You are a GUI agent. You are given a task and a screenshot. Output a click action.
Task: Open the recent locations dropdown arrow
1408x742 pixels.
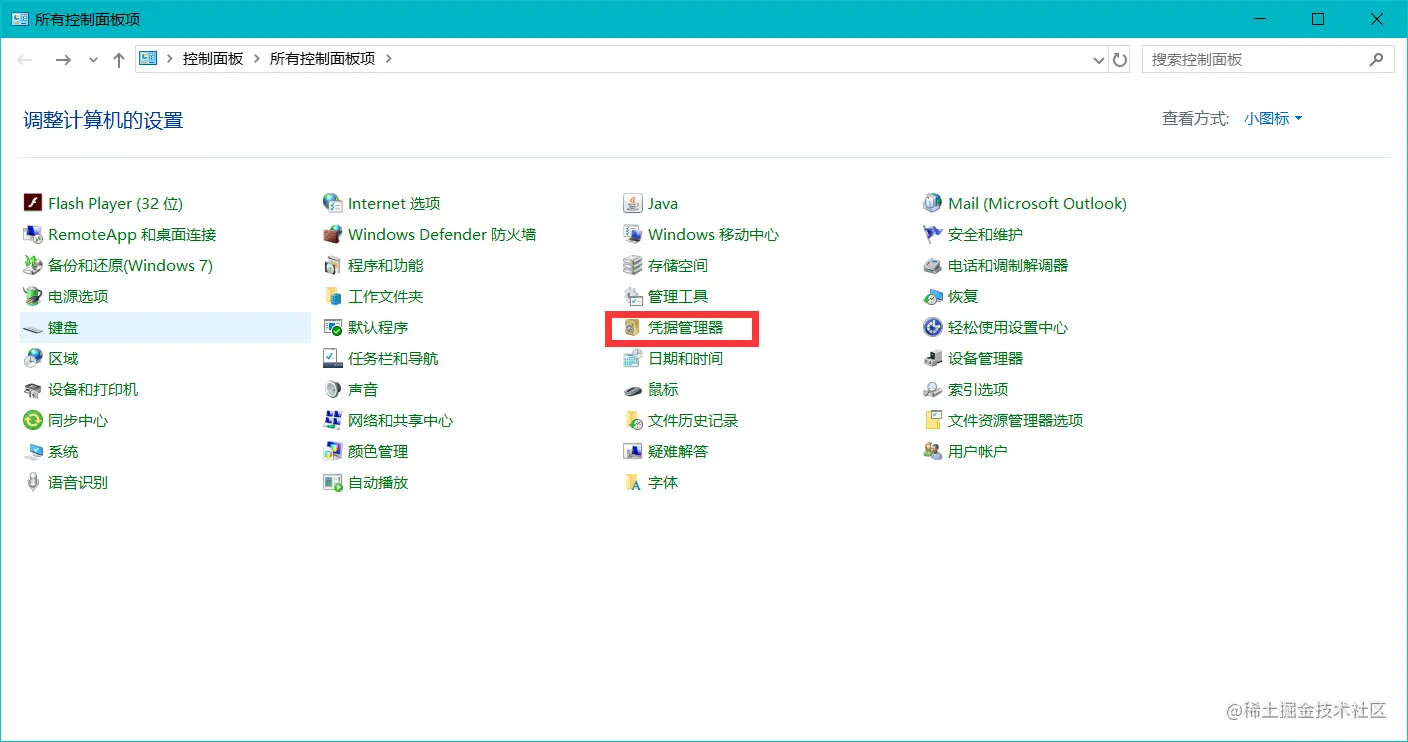[93, 60]
